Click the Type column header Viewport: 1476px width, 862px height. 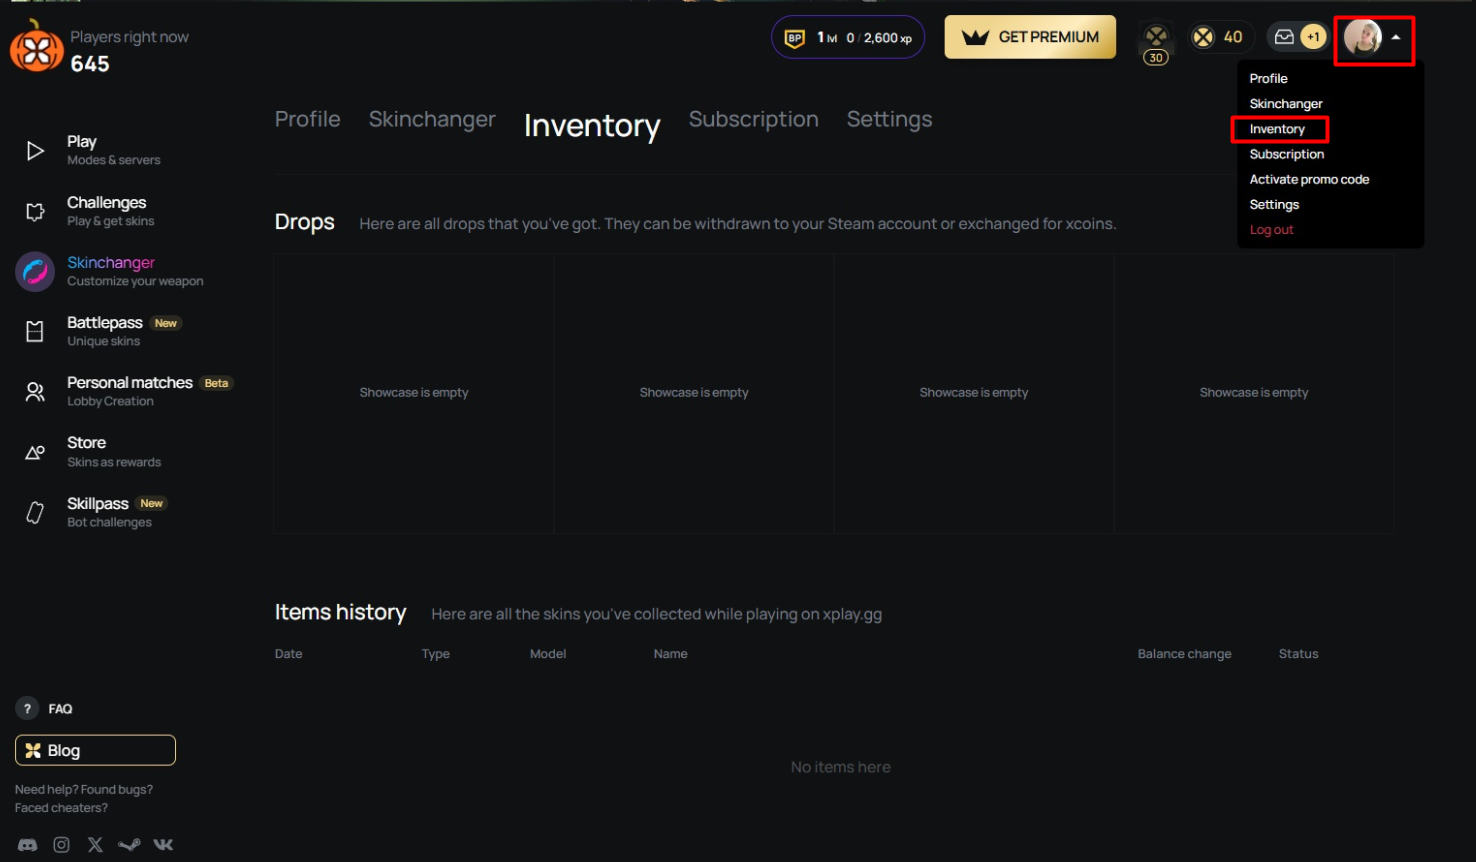click(435, 654)
